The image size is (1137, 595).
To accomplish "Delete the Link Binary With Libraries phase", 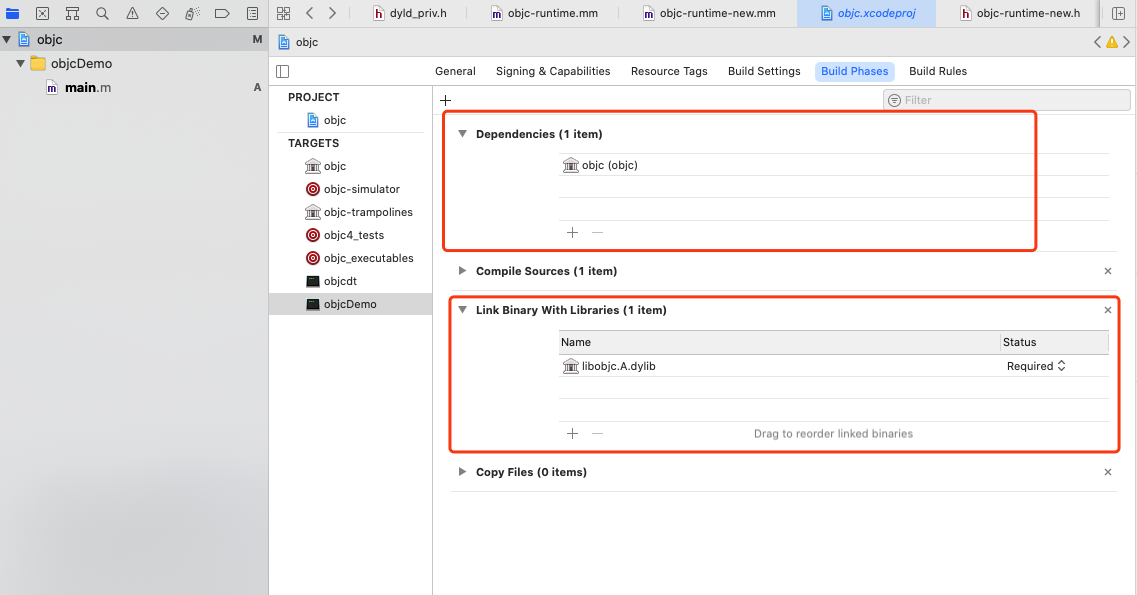I will click(1107, 310).
